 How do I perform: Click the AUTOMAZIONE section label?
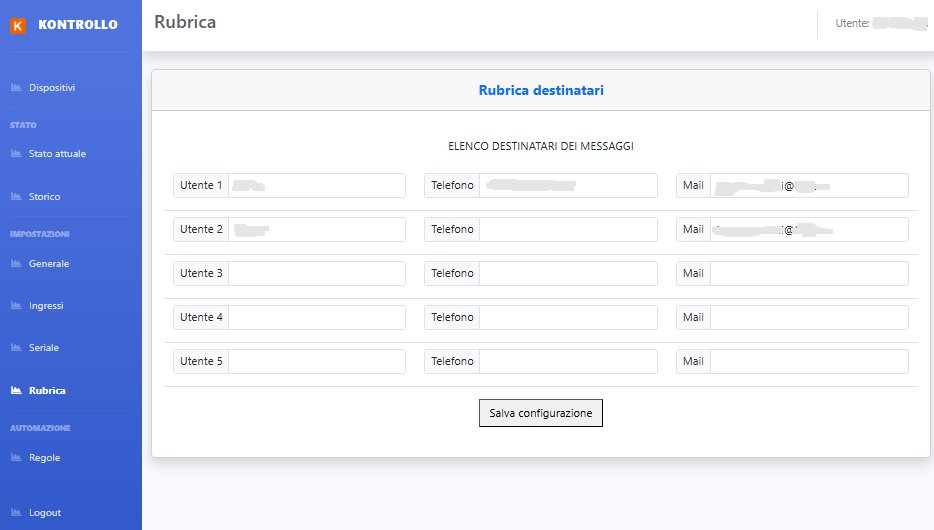click(40, 428)
